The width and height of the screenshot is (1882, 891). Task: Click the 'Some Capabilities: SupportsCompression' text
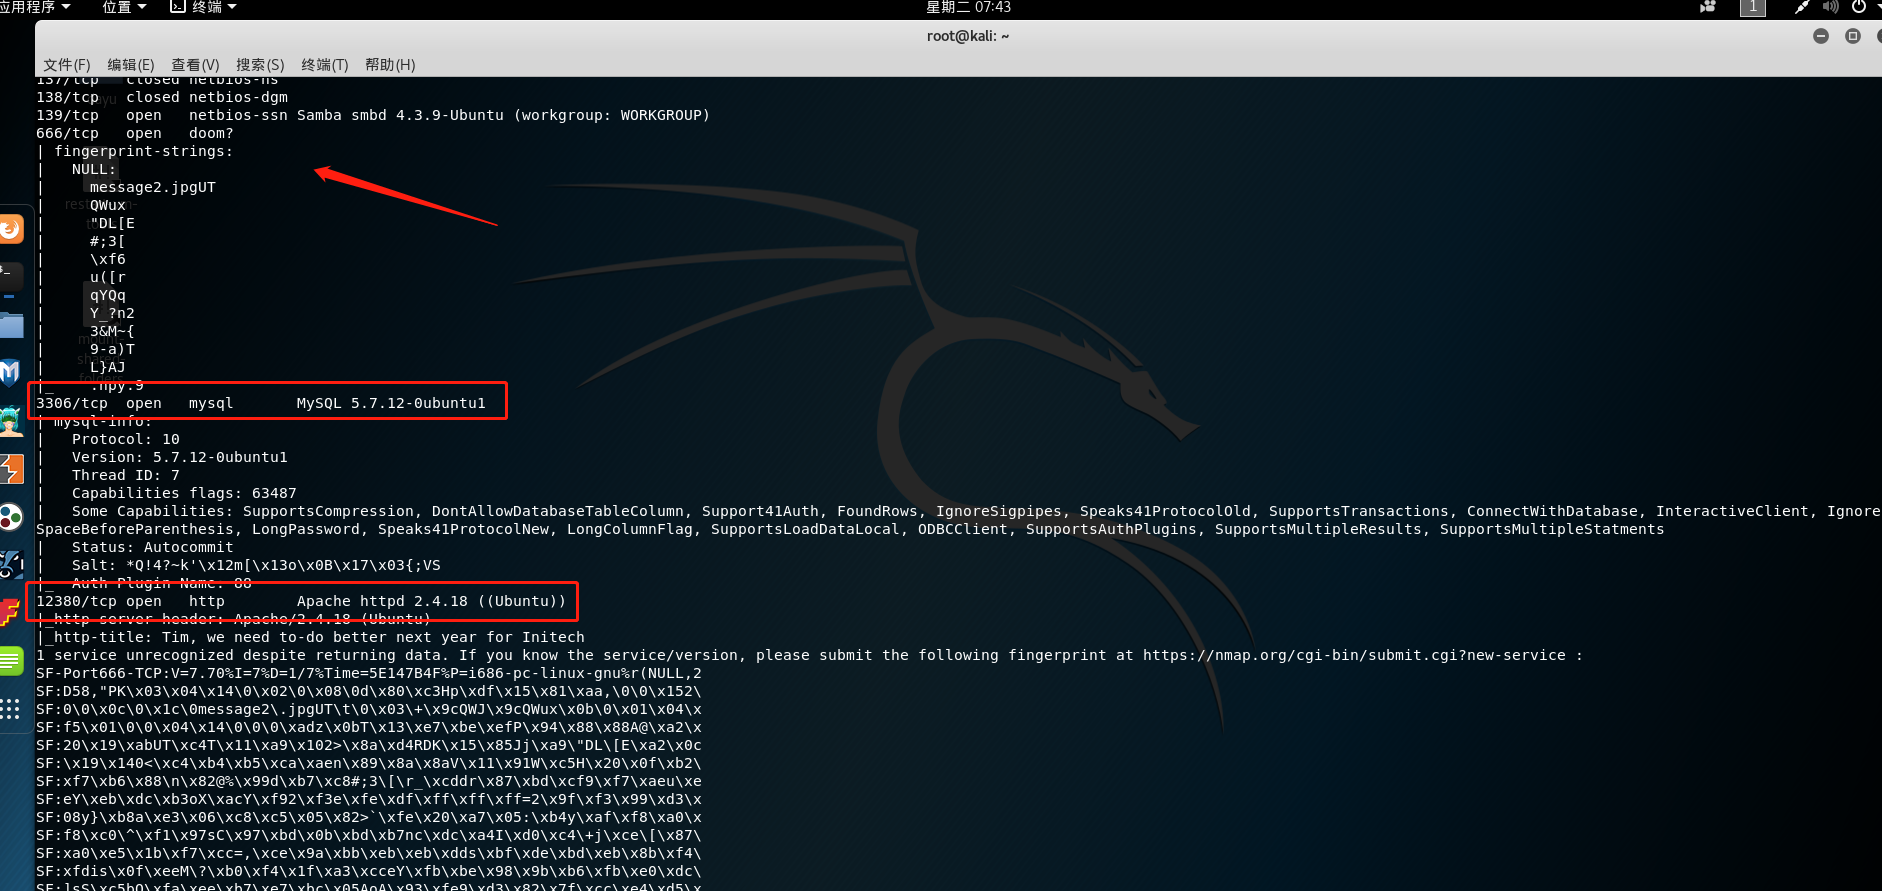(243, 512)
